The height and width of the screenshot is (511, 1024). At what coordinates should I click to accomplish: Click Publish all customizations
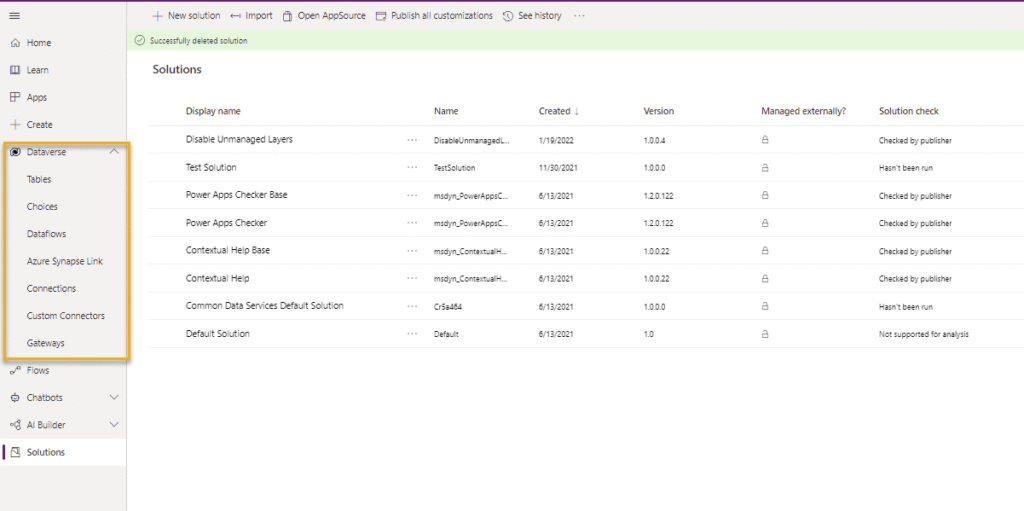[434, 16]
